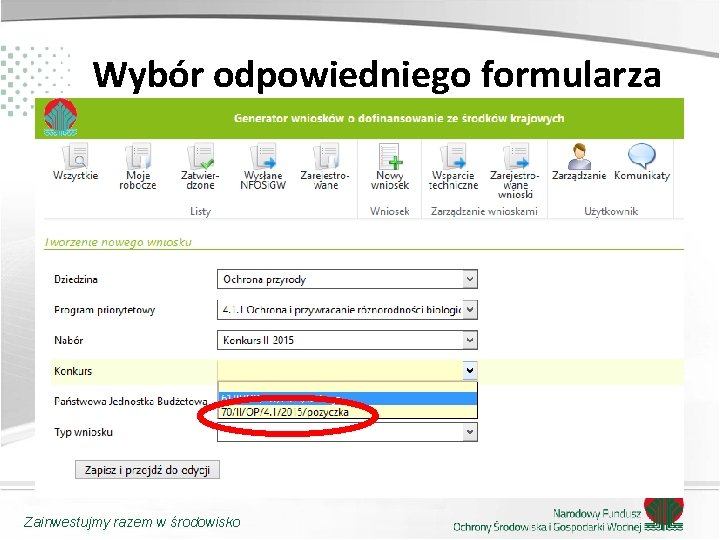Open Zarejestrowane wnioski management icon
The width and height of the screenshot is (720, 540).
click(x=515, y=171)
